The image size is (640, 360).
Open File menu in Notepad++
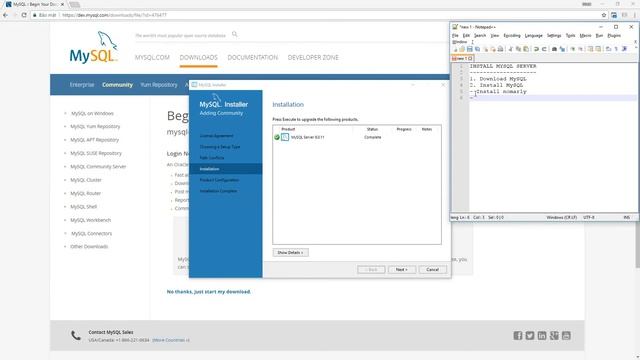point(455,36)
